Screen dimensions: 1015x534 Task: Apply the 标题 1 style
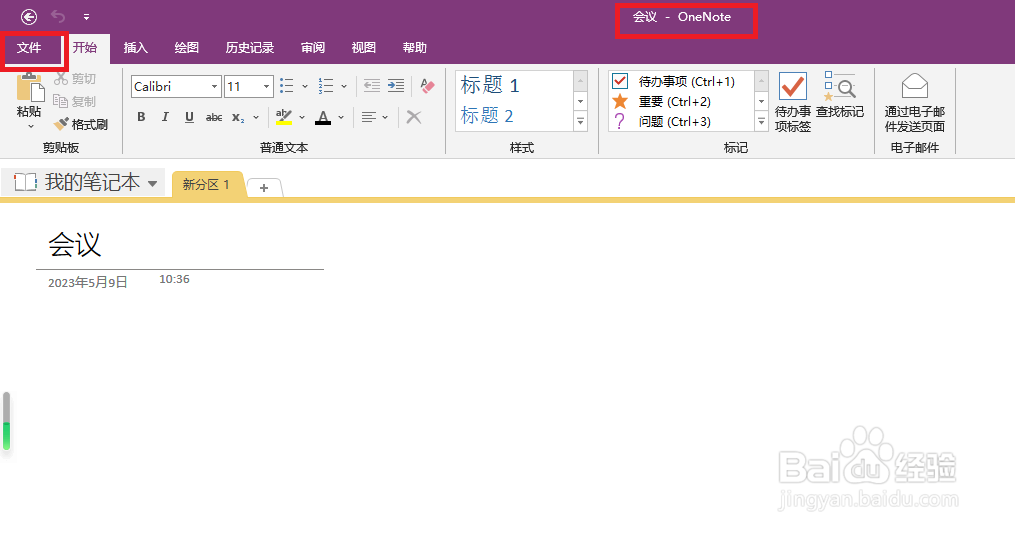coord(490,85)
